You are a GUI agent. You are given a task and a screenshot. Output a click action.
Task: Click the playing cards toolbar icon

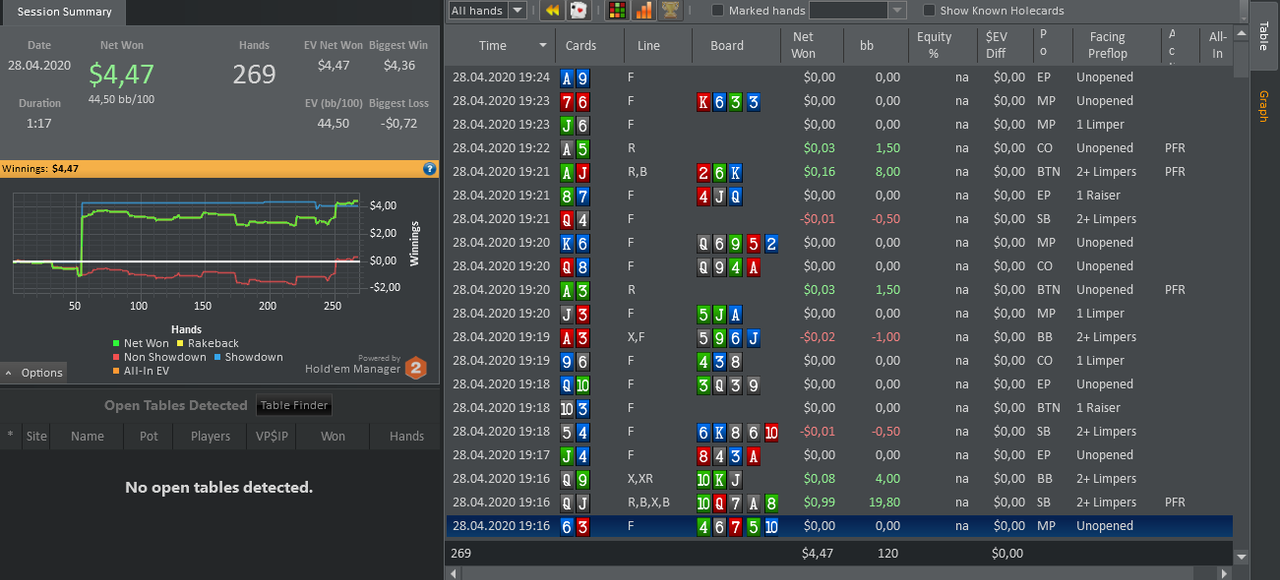point(578,10)
